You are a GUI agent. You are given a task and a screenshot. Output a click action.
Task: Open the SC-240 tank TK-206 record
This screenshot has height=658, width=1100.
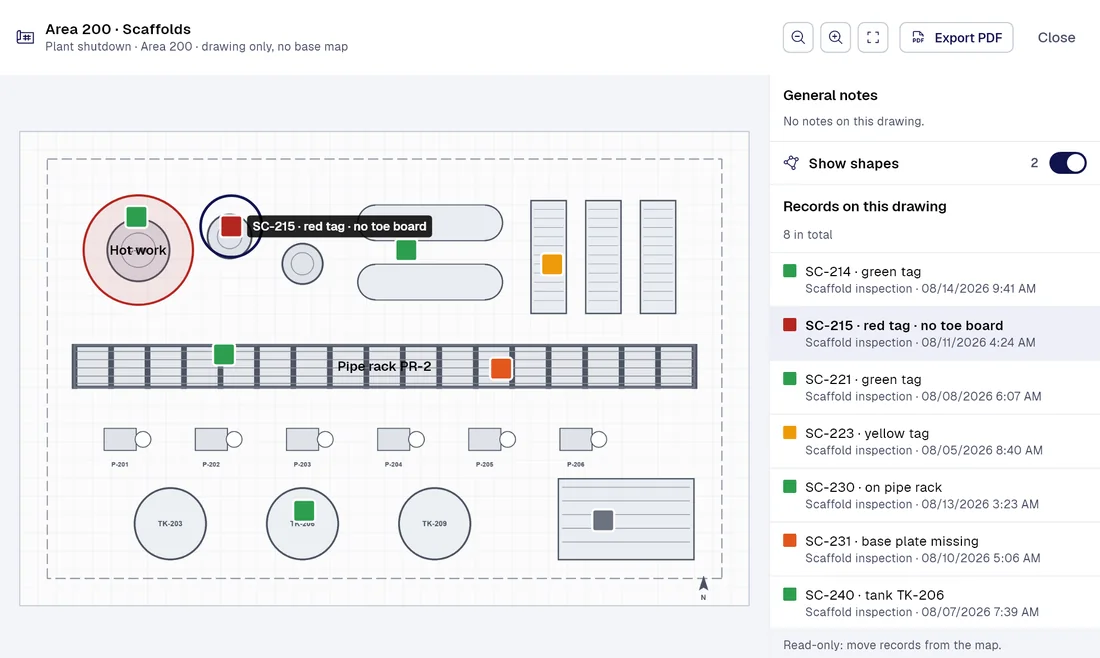pos(934,603)
